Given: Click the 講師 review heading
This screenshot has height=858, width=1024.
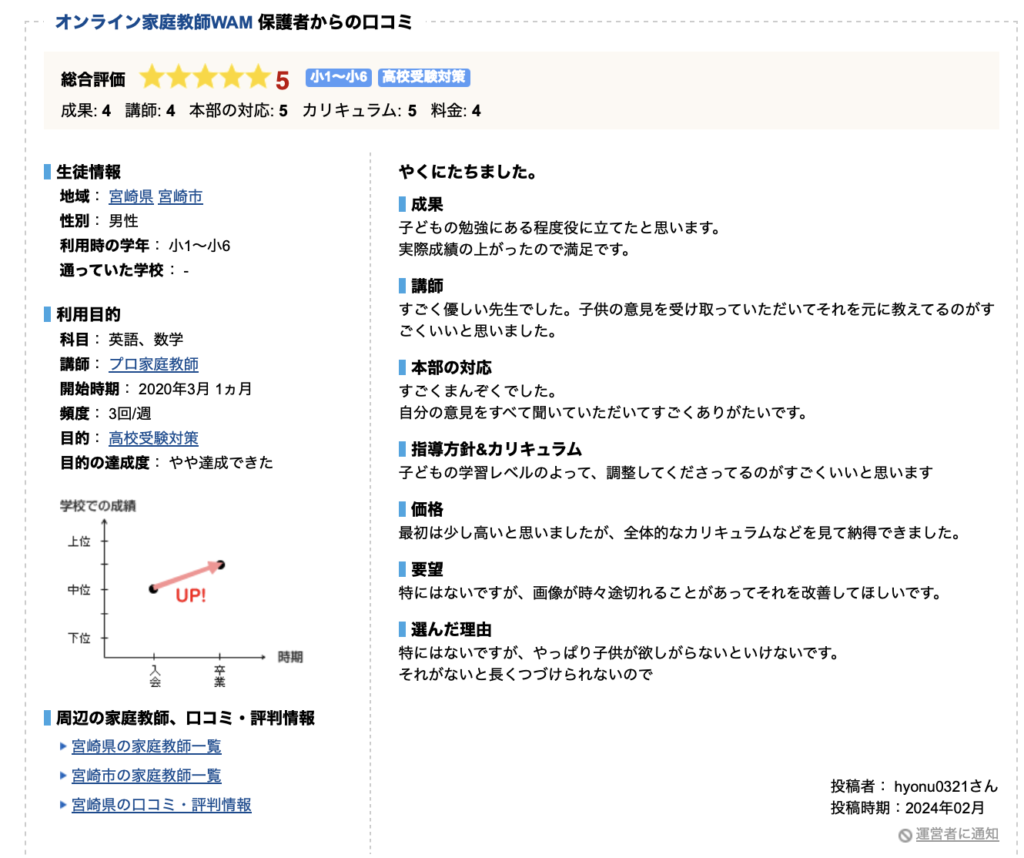Looking at the screenshot, I should coord(427,286).
